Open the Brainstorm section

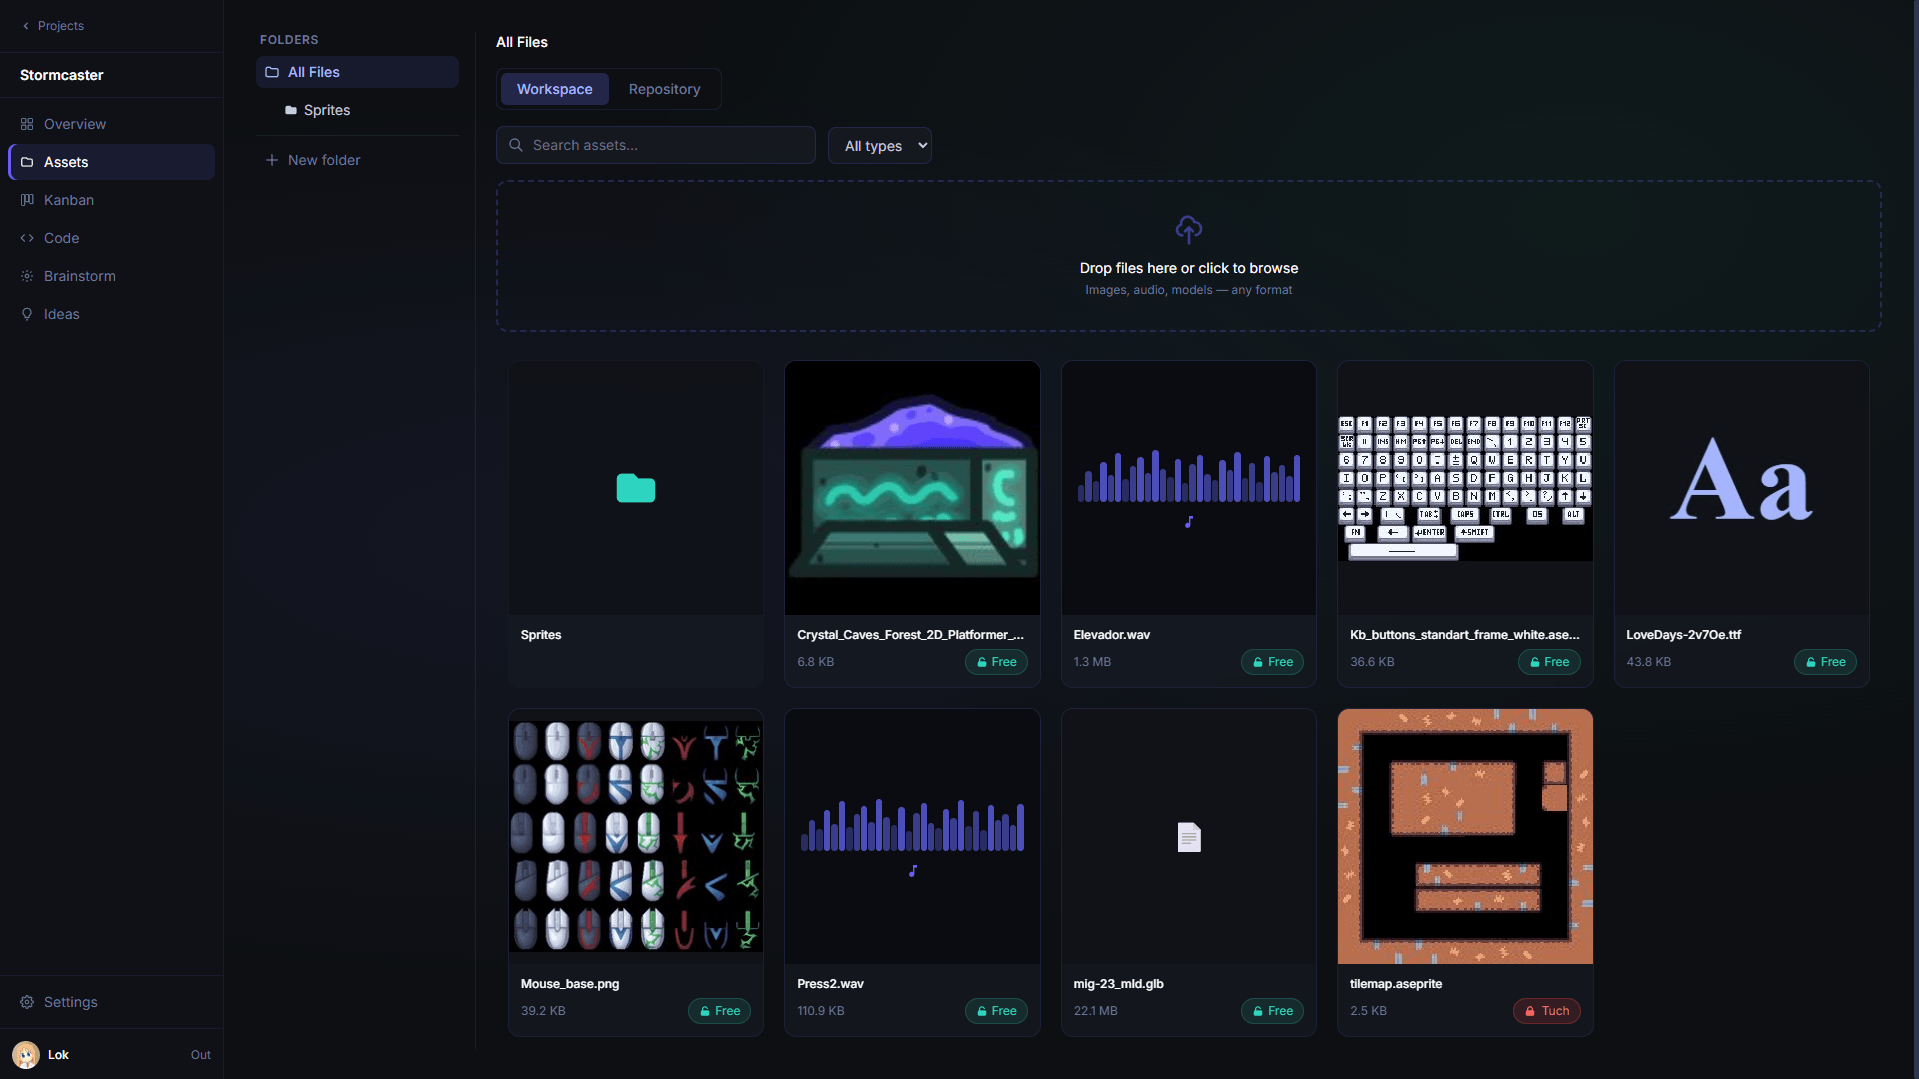111,276
